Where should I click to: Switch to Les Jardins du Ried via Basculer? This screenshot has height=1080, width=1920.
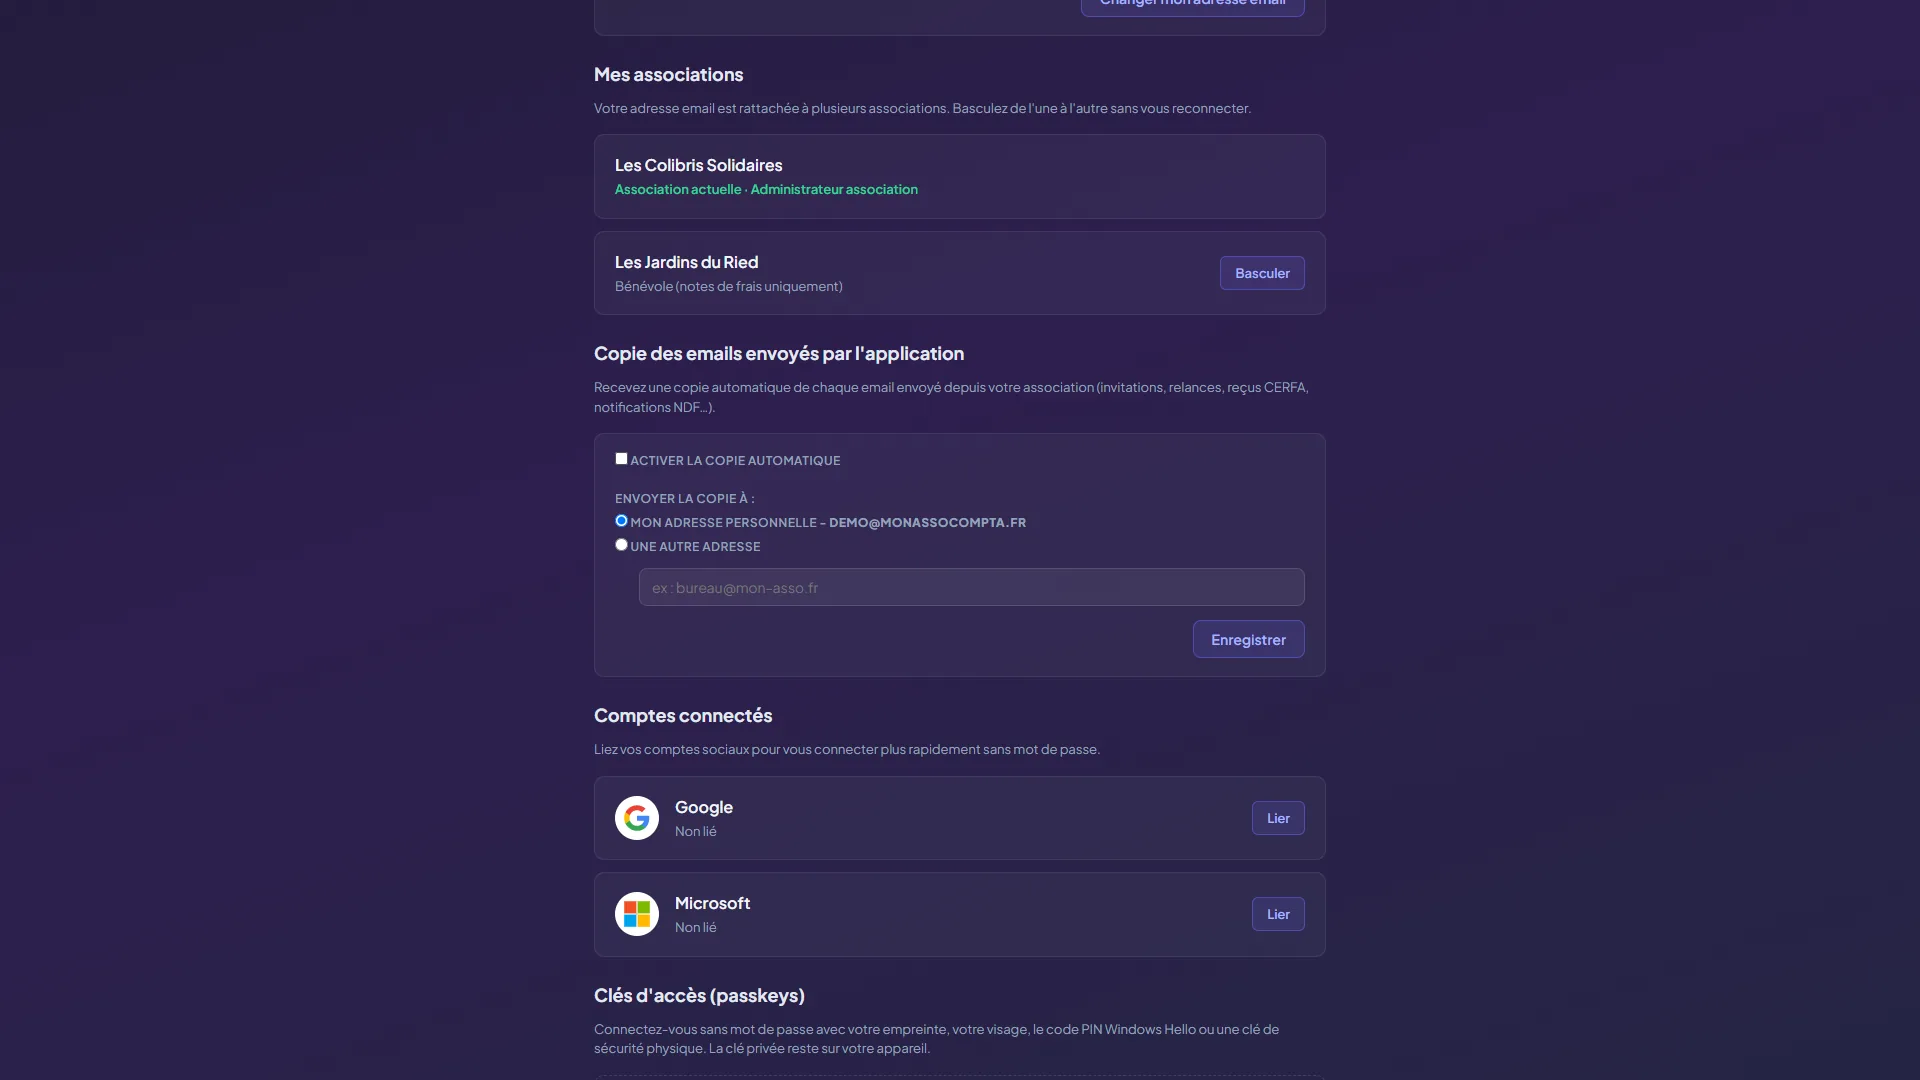coord(1262,273)
